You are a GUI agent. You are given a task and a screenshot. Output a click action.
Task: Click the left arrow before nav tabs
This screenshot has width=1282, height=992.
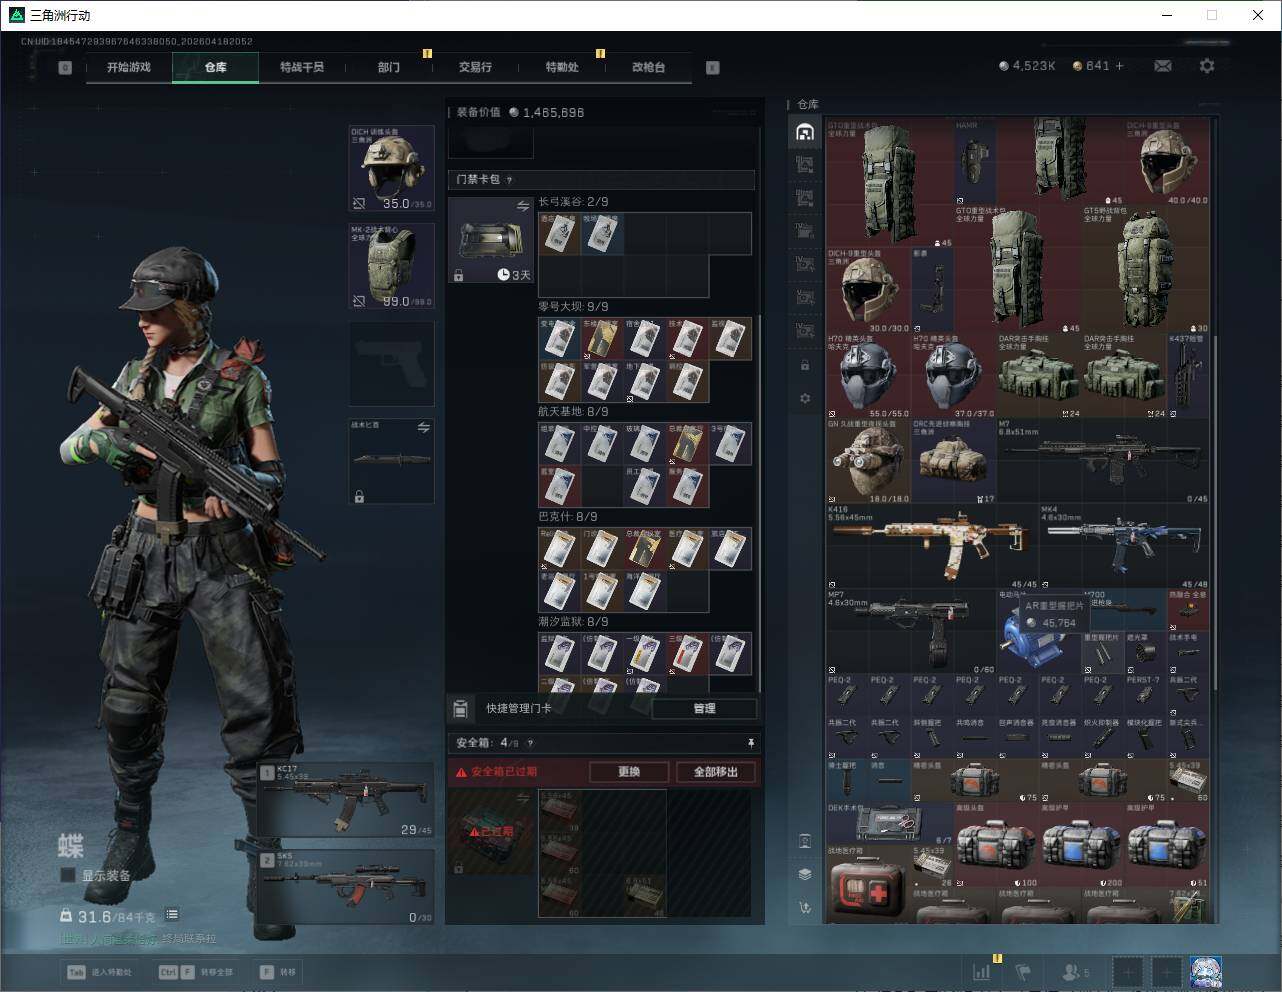(65, 68)
